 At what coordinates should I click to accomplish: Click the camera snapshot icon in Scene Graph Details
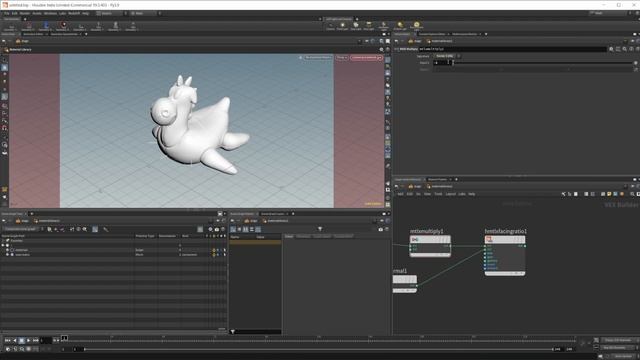coord(380,229)
